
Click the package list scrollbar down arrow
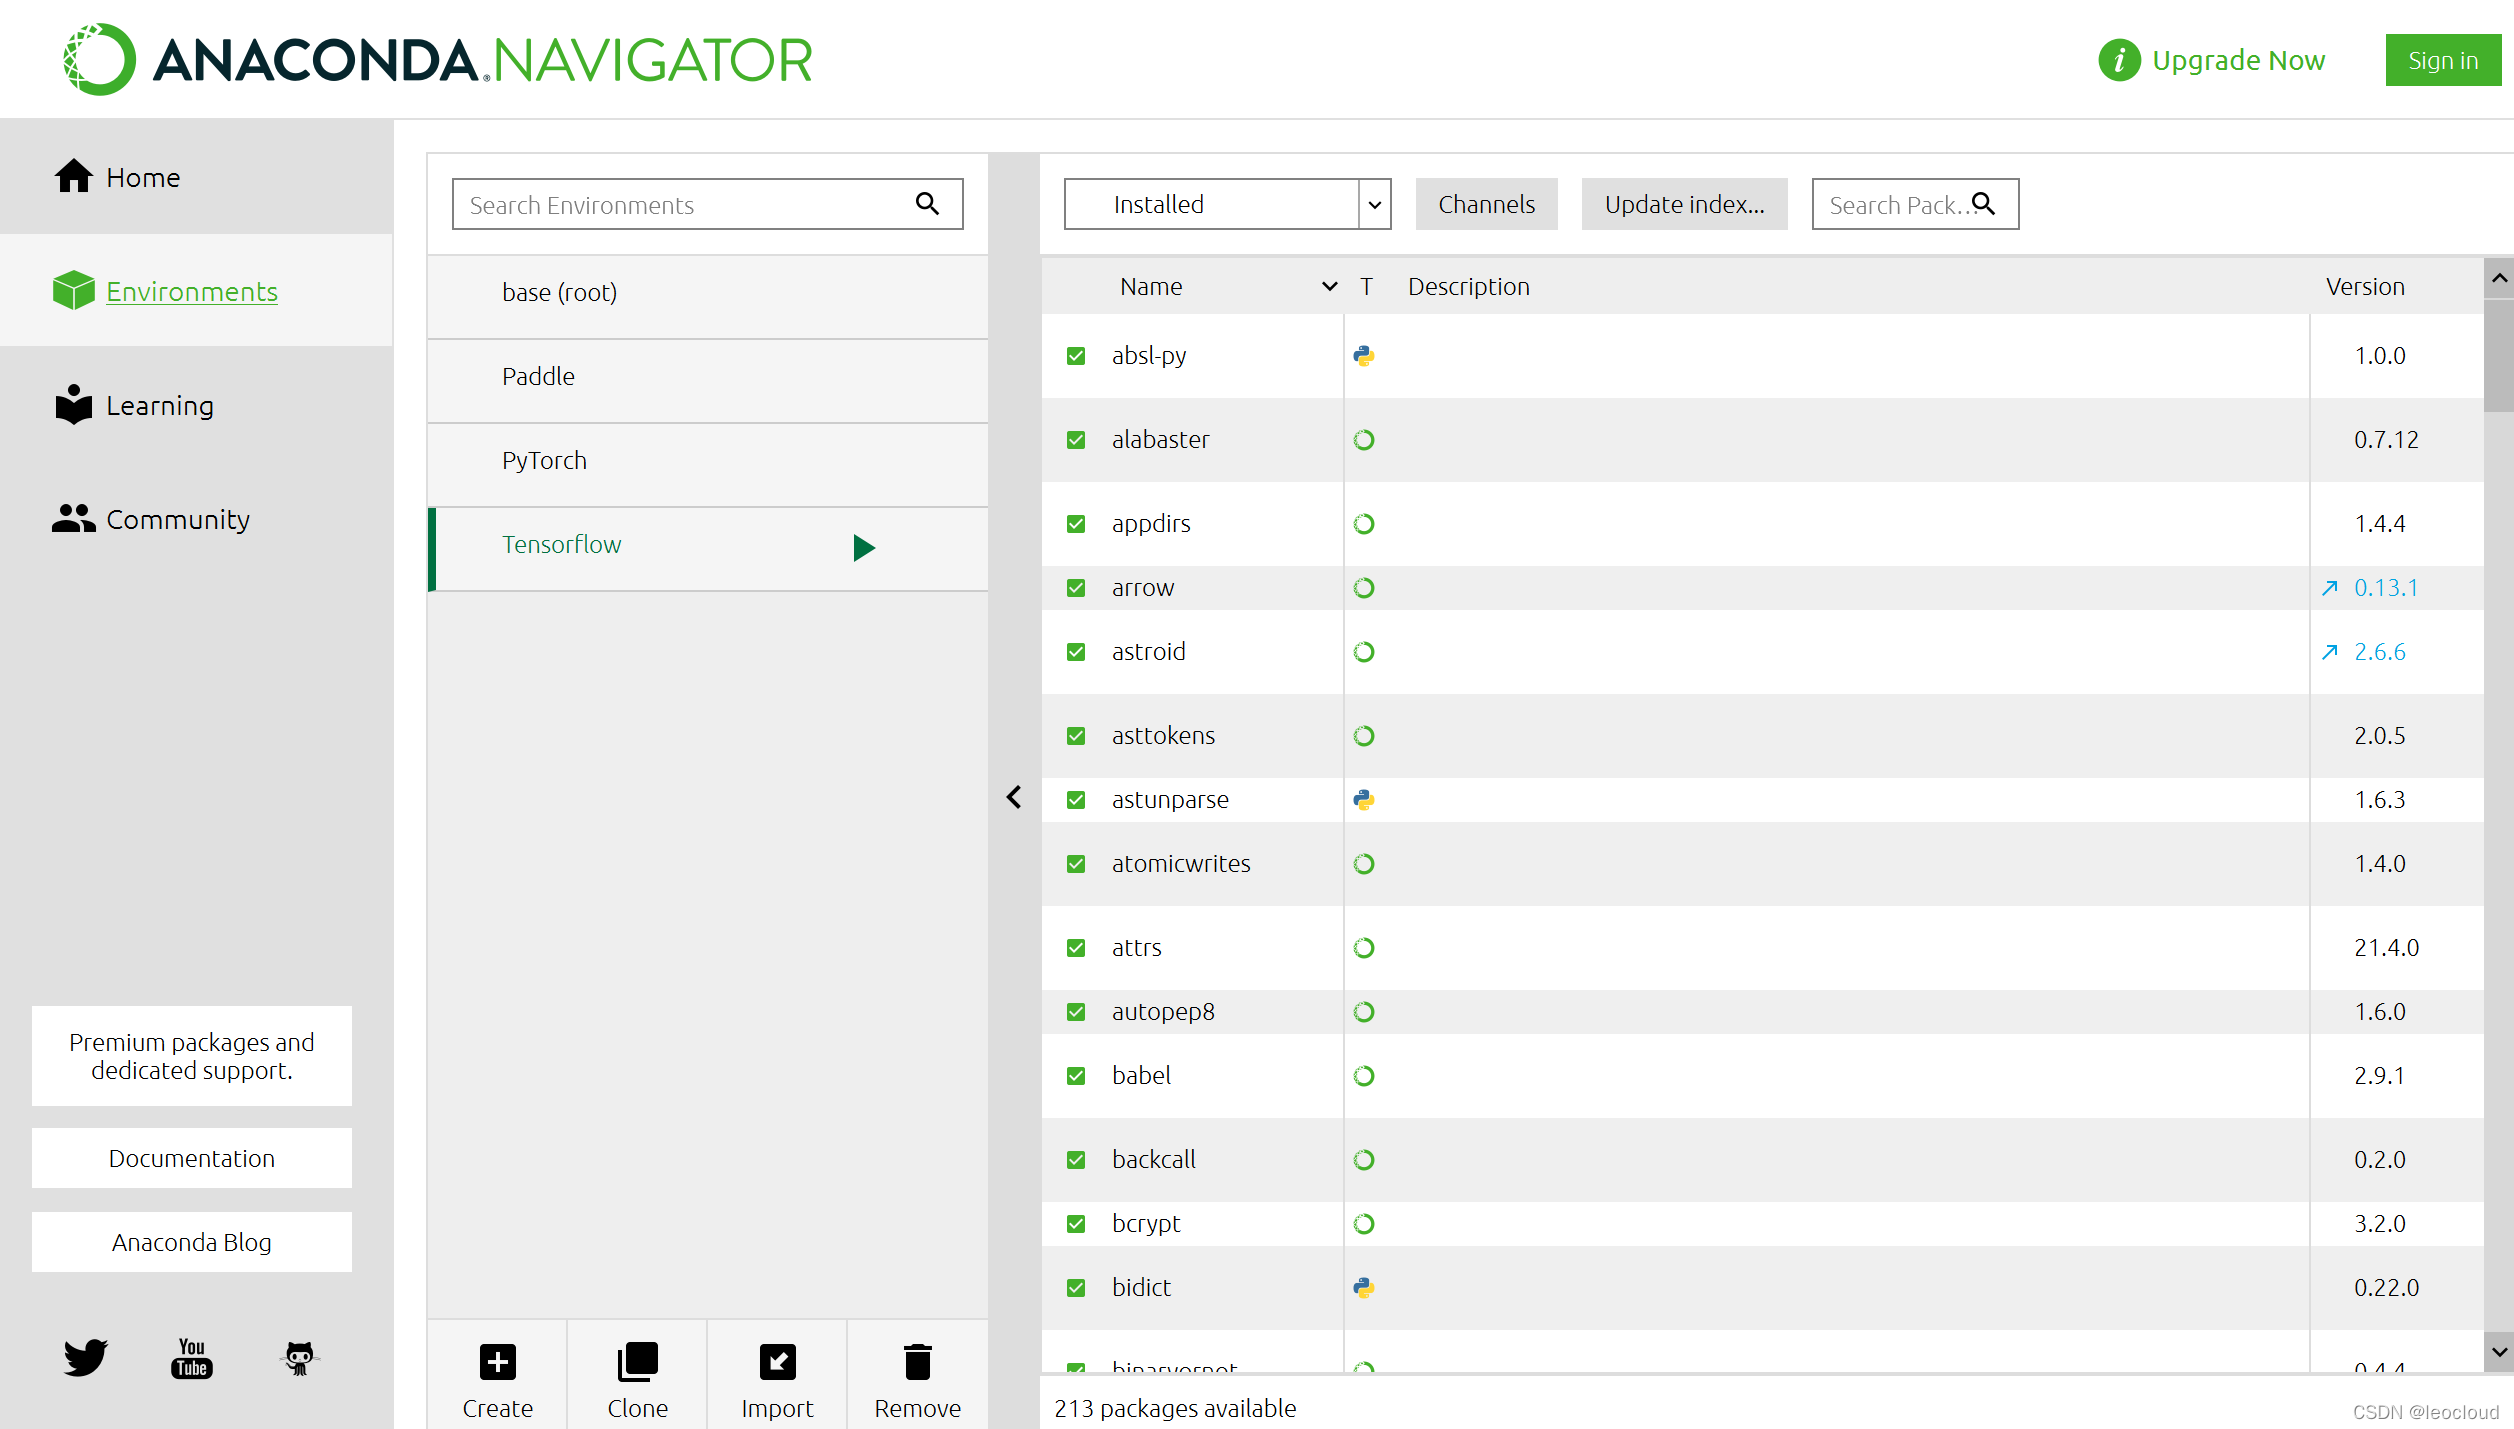[x=2498, y=1352]
